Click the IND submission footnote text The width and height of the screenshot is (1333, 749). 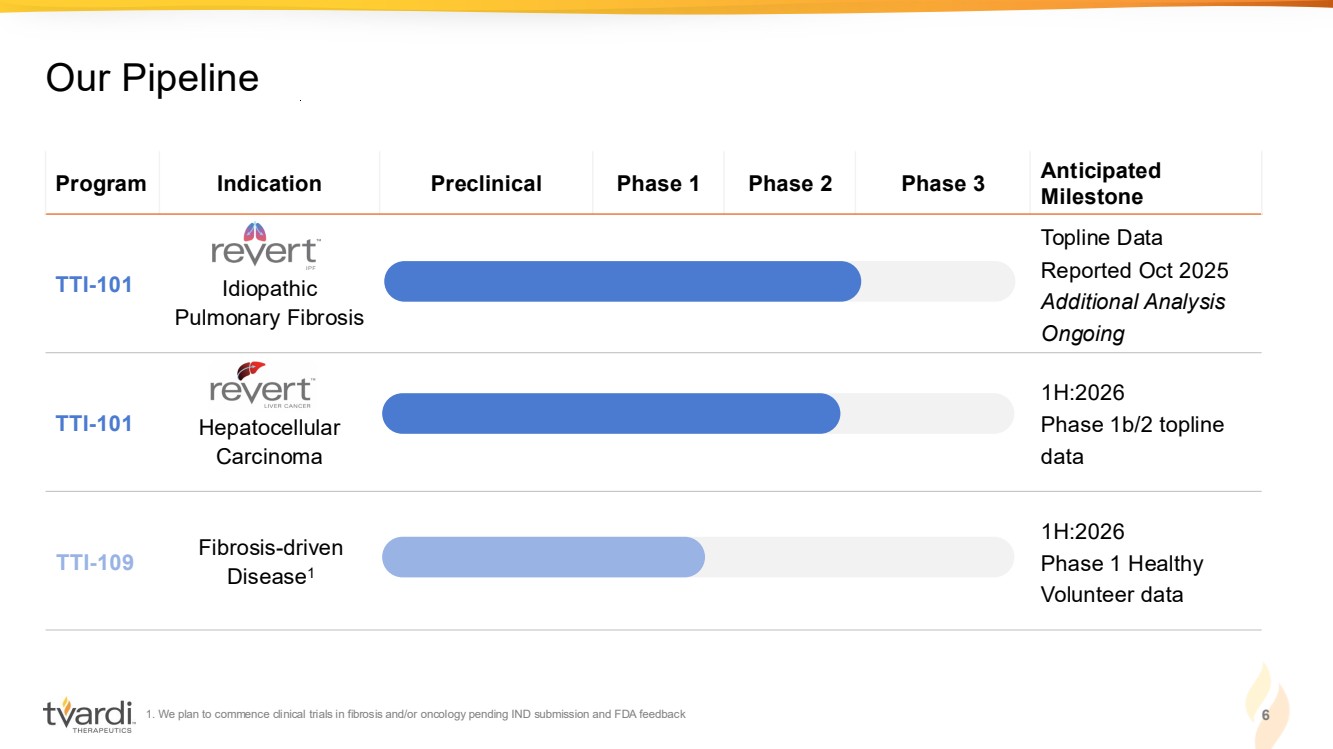(x=416, y=714)
